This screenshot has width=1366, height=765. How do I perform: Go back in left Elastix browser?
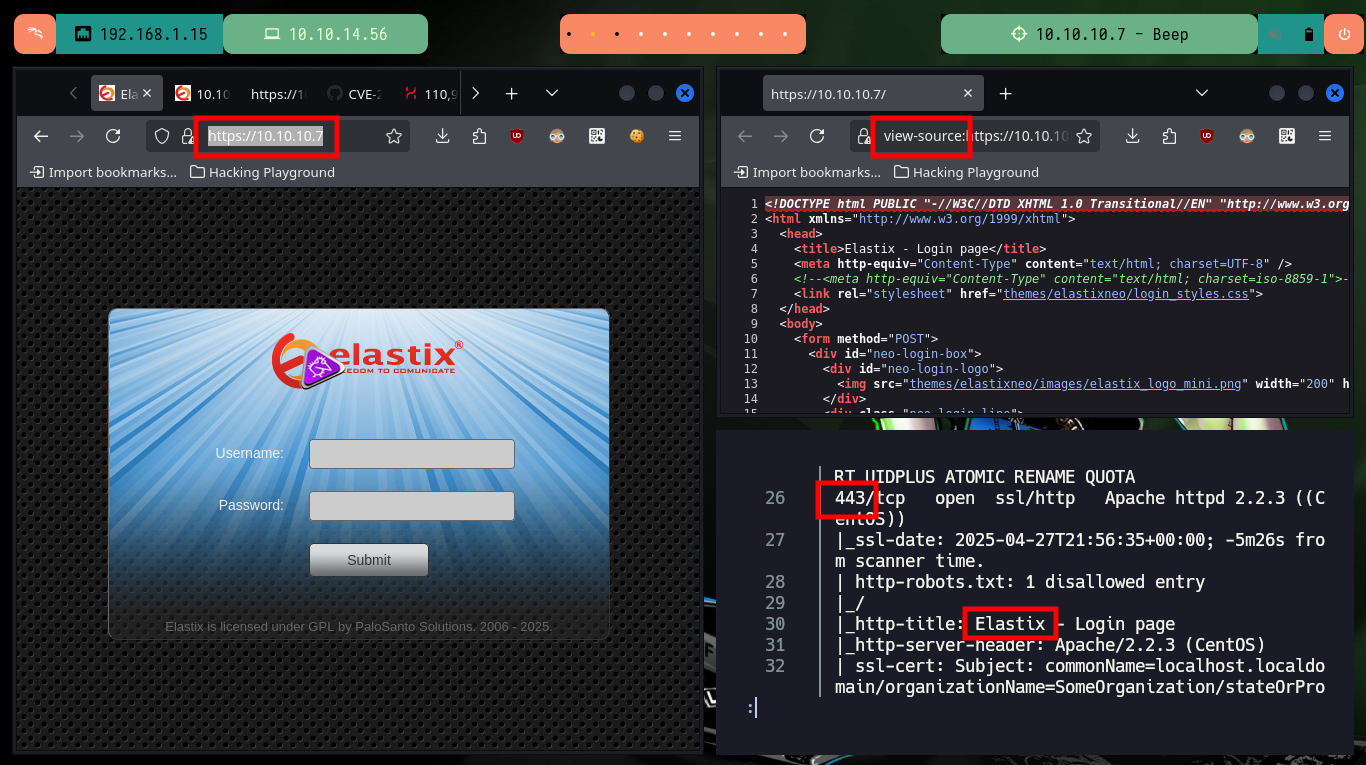click(x=41, y=136)
